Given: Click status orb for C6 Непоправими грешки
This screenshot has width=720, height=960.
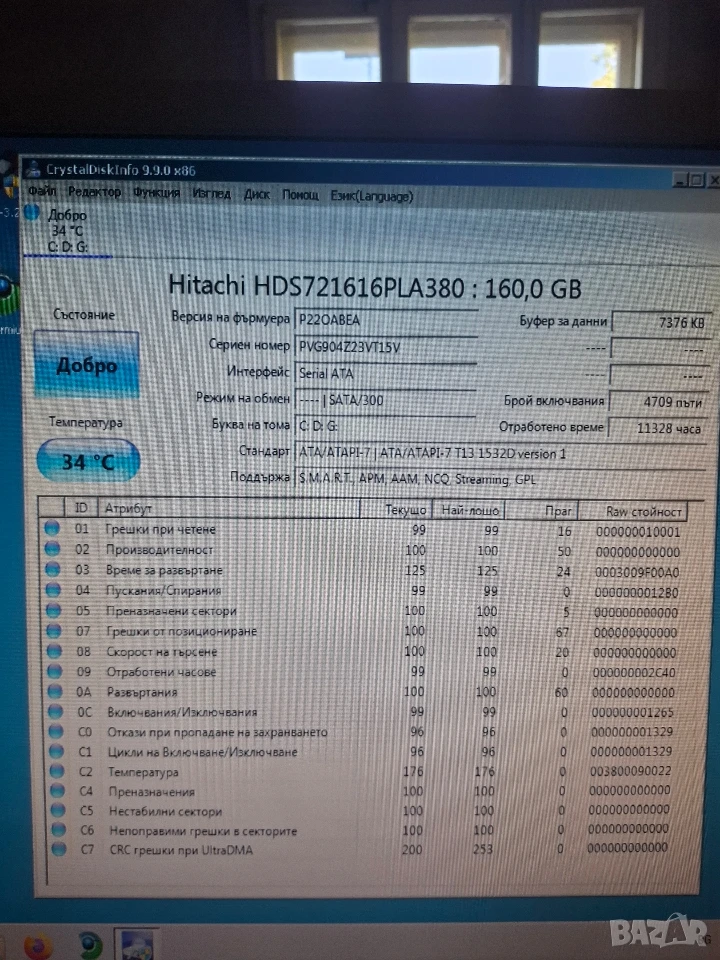Looking at the screenshot, I should pyautogui.click(x=59, y=830).
